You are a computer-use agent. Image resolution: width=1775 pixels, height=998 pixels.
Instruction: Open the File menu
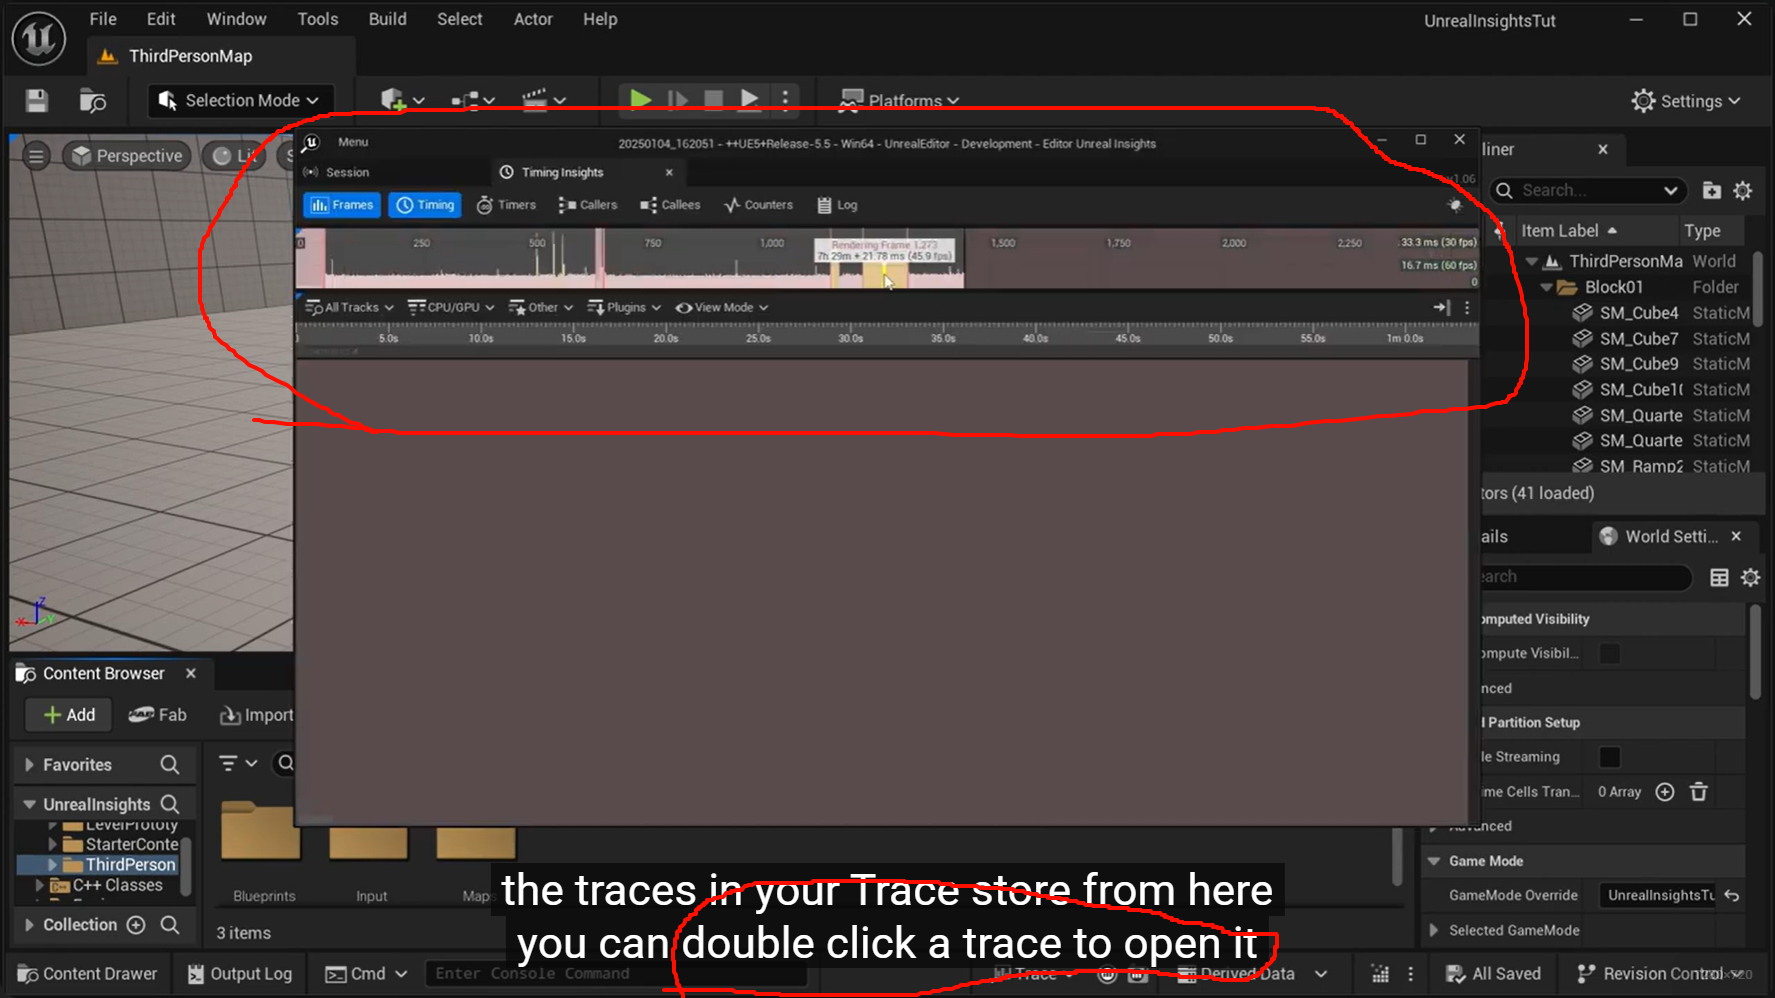click(102, 19)
